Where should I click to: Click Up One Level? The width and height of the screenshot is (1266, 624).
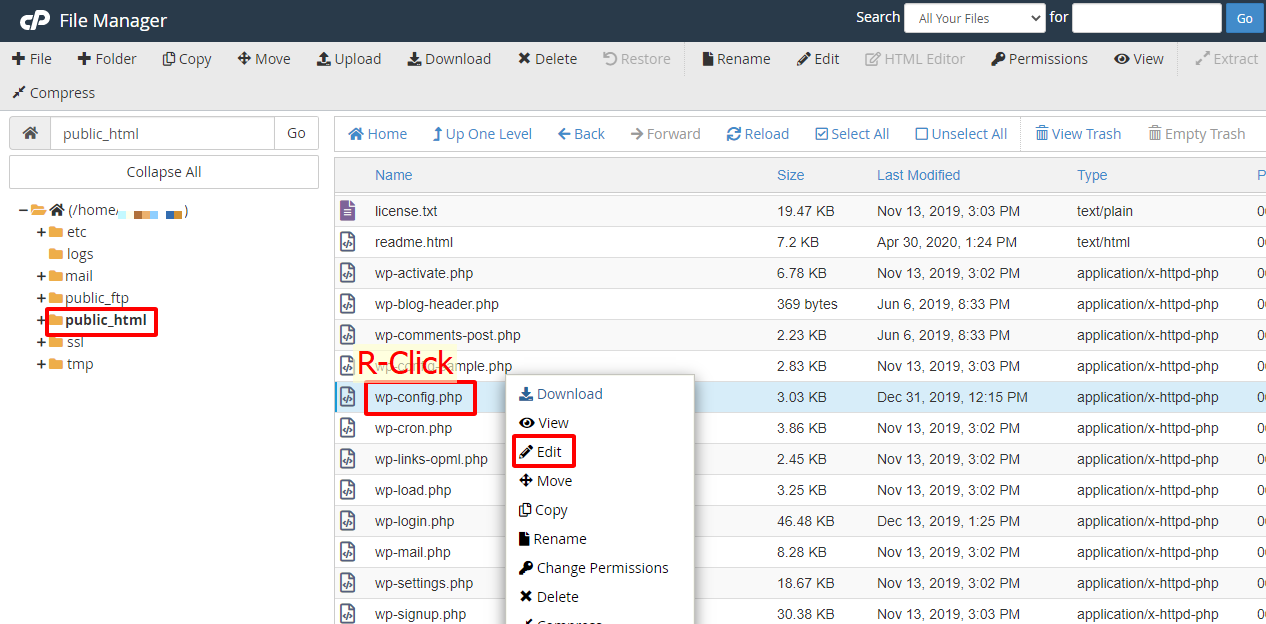(482, 134)
